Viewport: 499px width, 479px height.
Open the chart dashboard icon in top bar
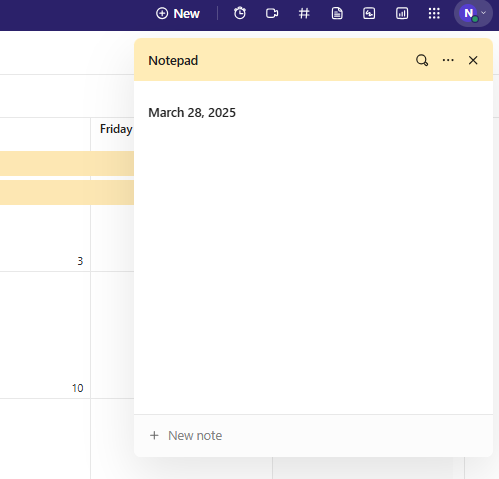pyautogui.click(x=402, y=13)
